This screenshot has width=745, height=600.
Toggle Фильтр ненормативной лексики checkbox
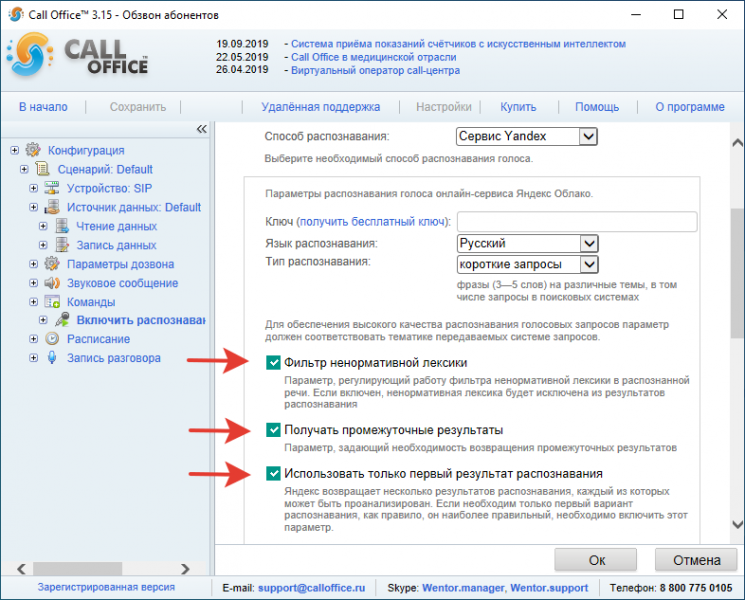click(273, 363)
